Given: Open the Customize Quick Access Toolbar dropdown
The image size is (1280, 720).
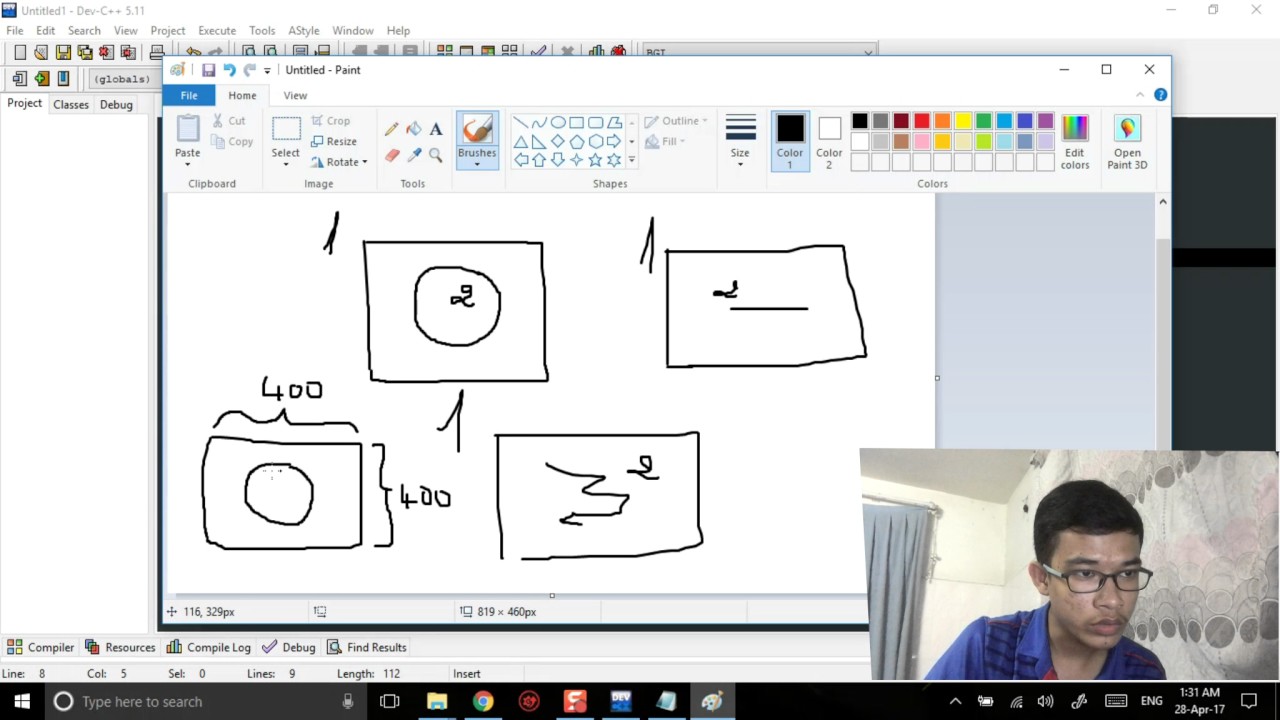Looking at the screenshot, I should 267,71.
